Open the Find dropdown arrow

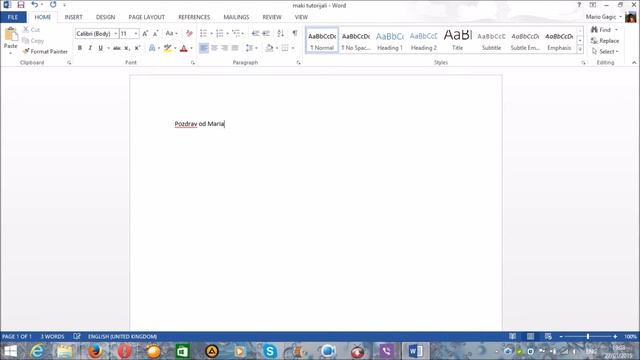coord(617,30)
